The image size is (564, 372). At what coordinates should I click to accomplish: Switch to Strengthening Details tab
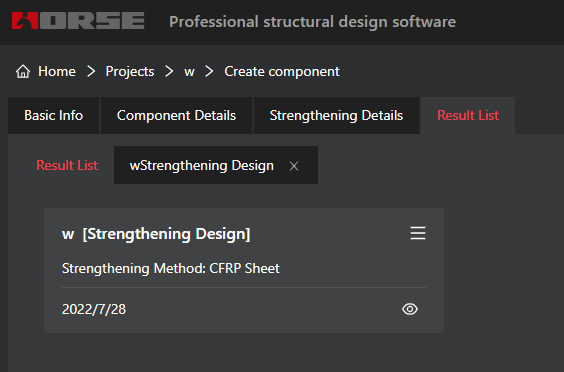(336, 115)
